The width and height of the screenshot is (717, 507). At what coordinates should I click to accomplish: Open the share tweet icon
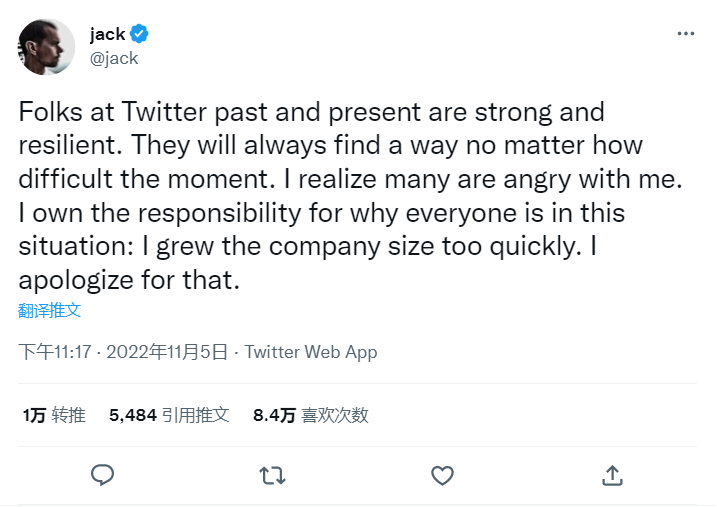pos(613,474)
